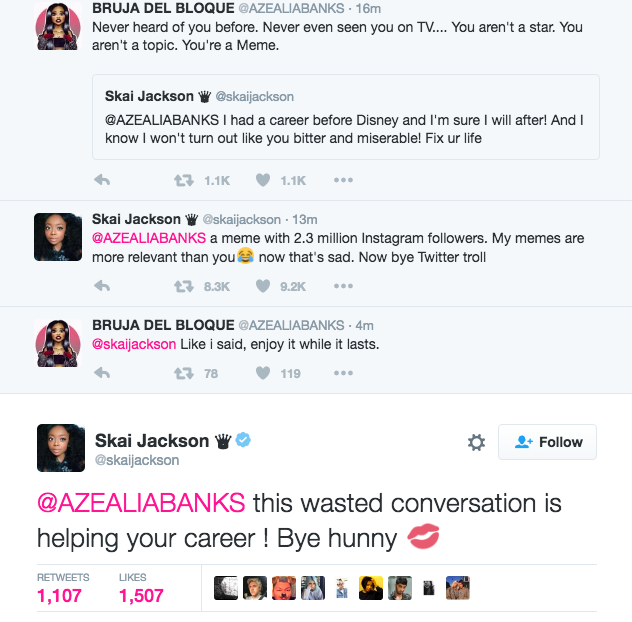The image size is (632, 622).
Task: Retweet the tweet with 78 retweets
Action: click(184, 373)
